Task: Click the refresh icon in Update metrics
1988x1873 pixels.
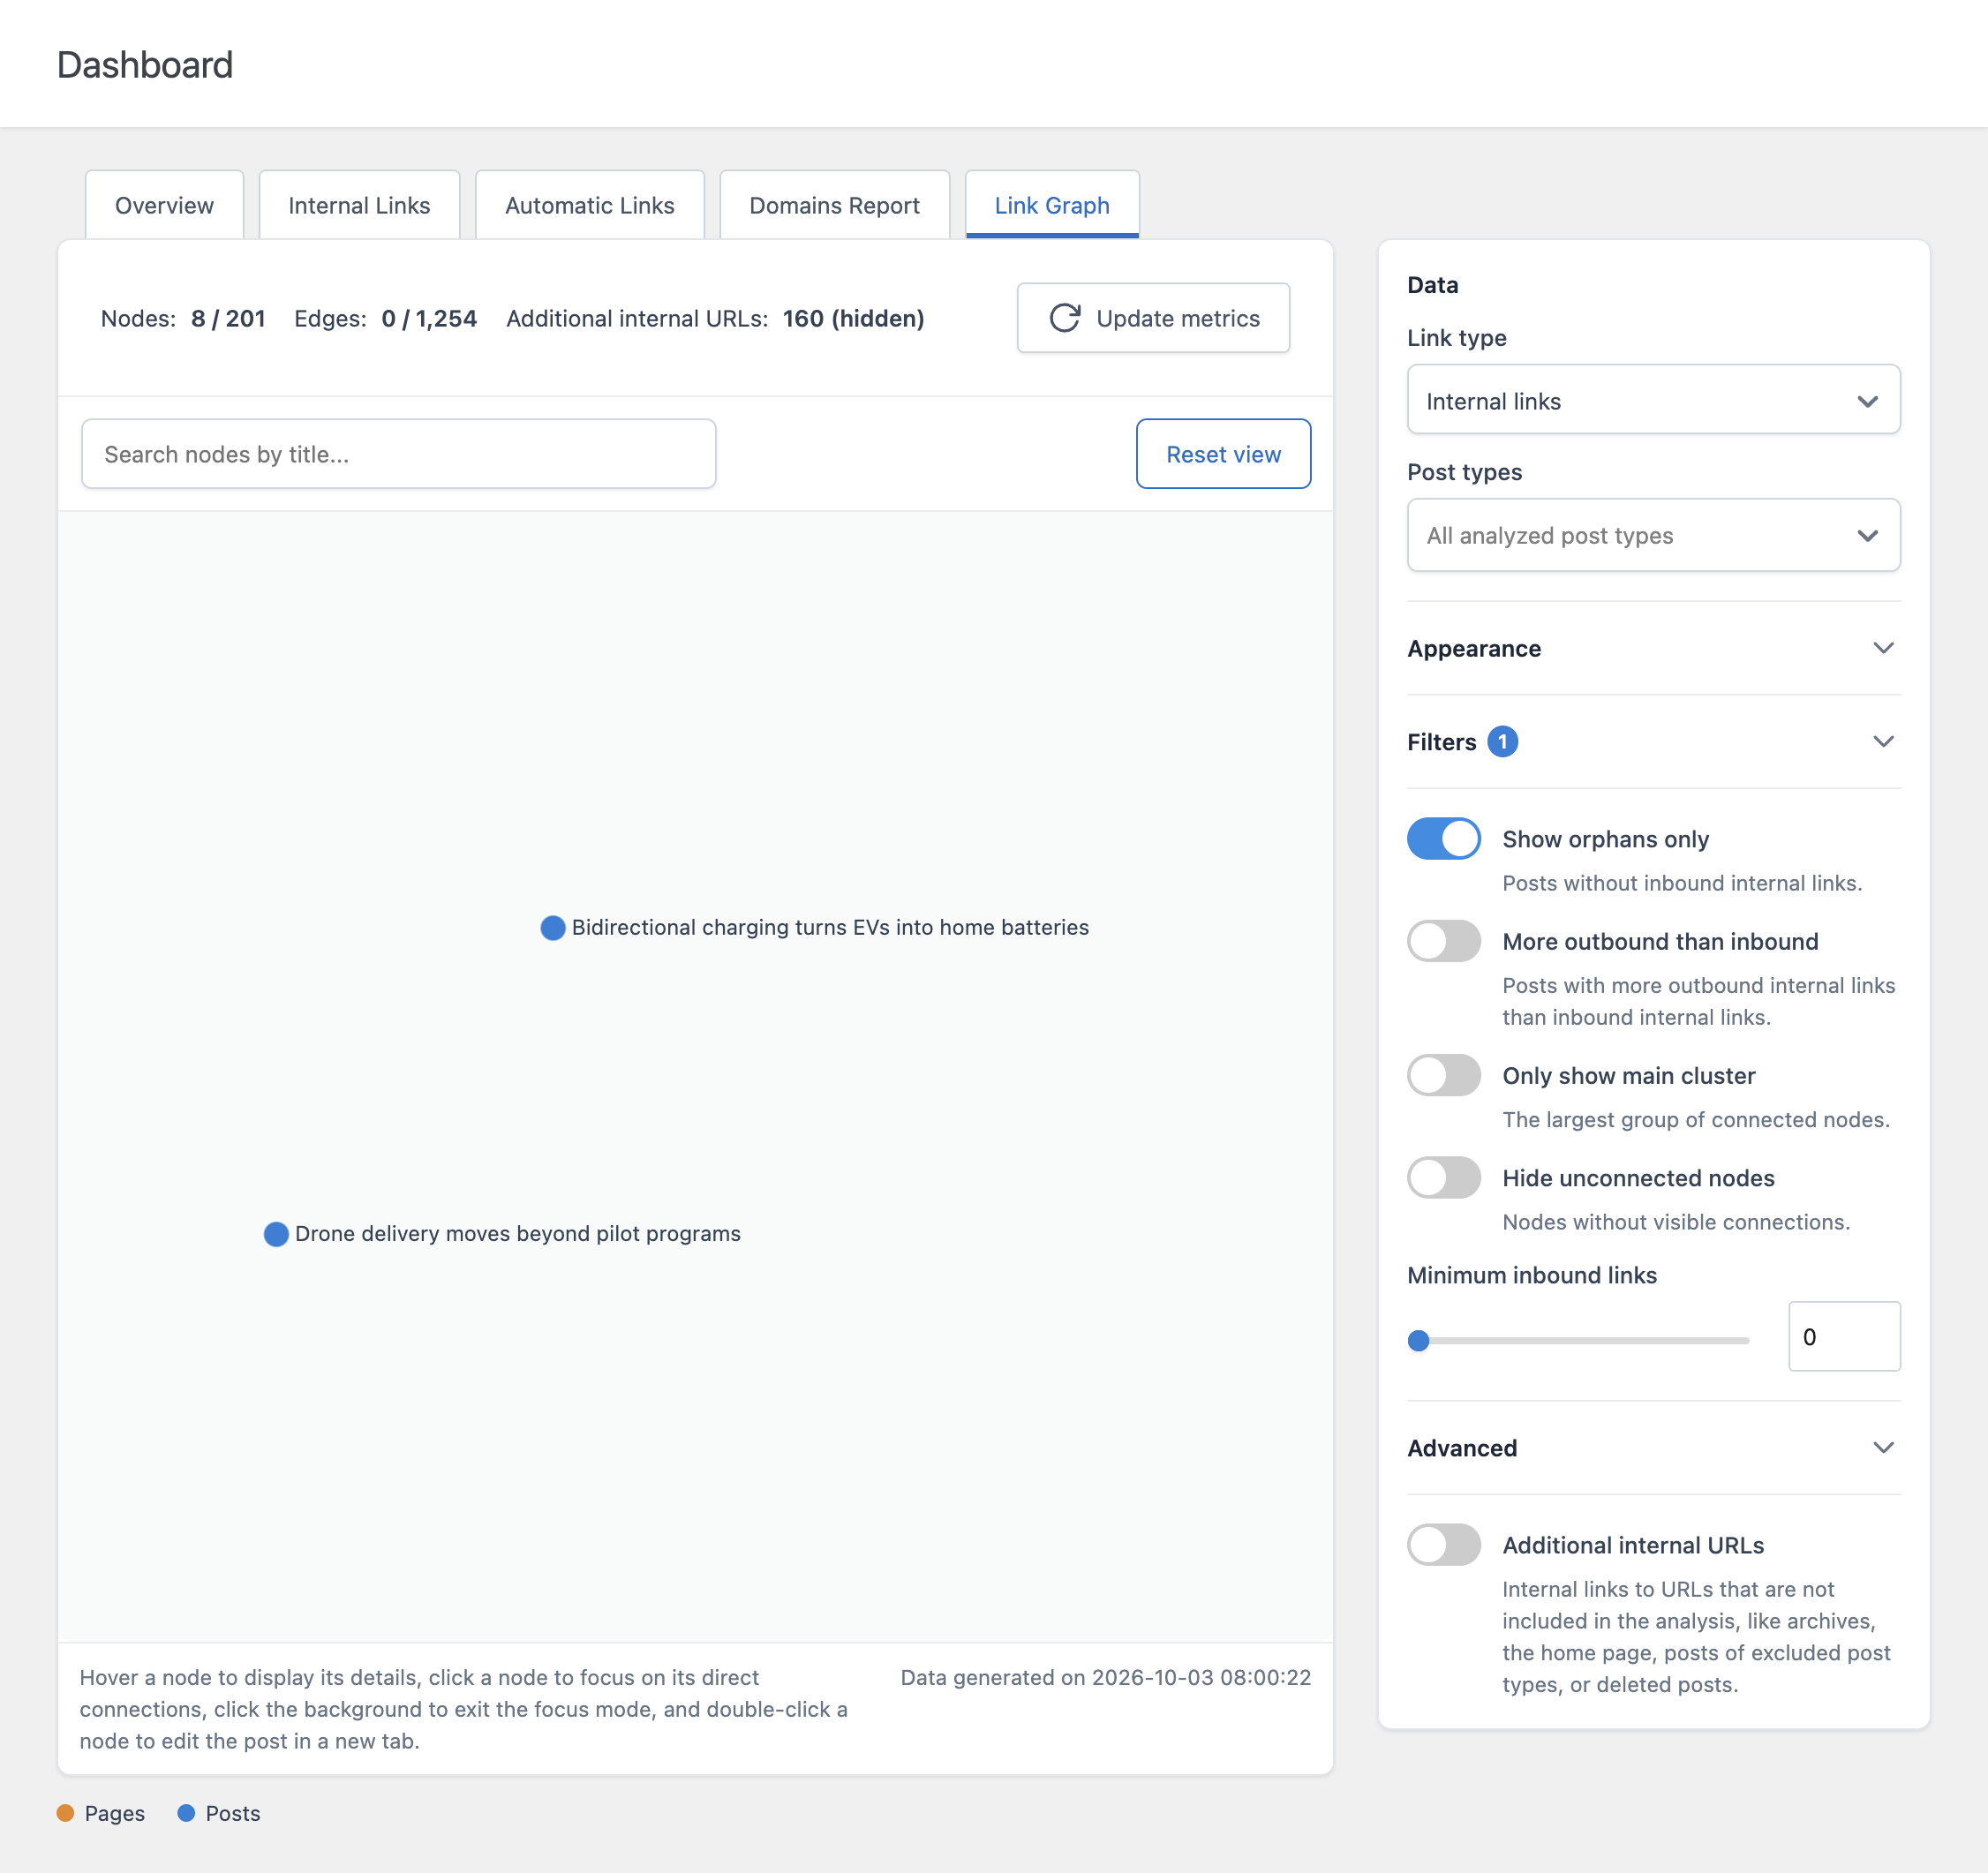Action: [1065, 318]
